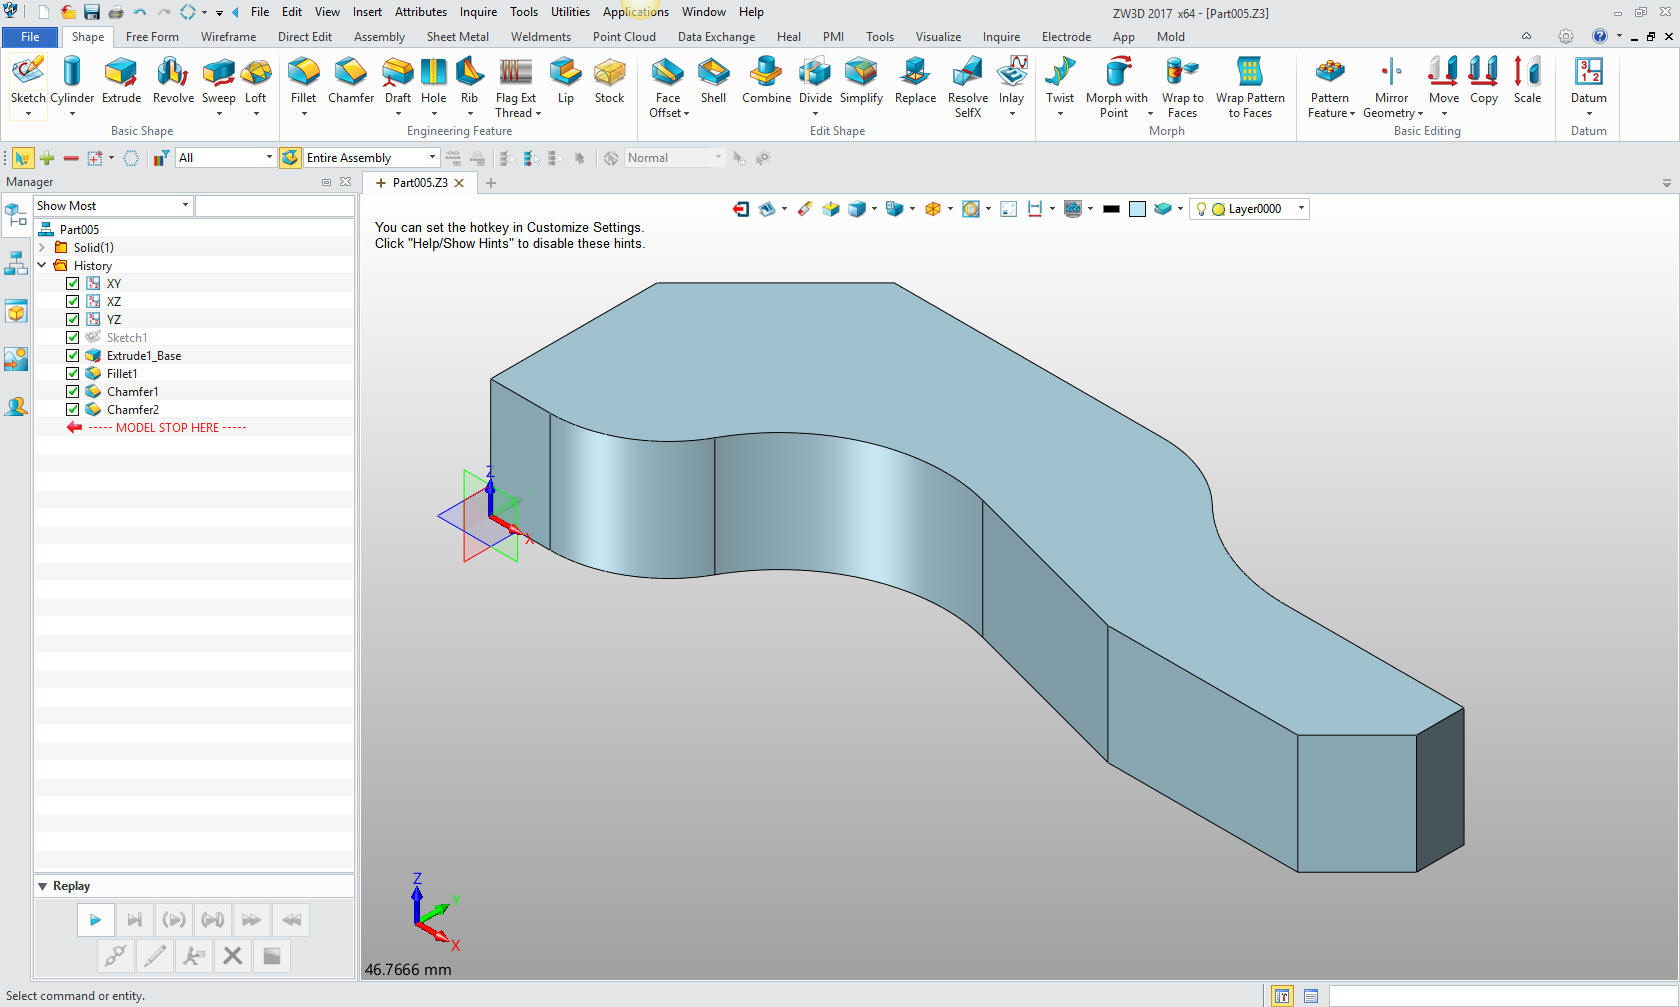1680x1007 pixels.
Task: Click the Manager search input field
Action: click(x=275, y=206)
